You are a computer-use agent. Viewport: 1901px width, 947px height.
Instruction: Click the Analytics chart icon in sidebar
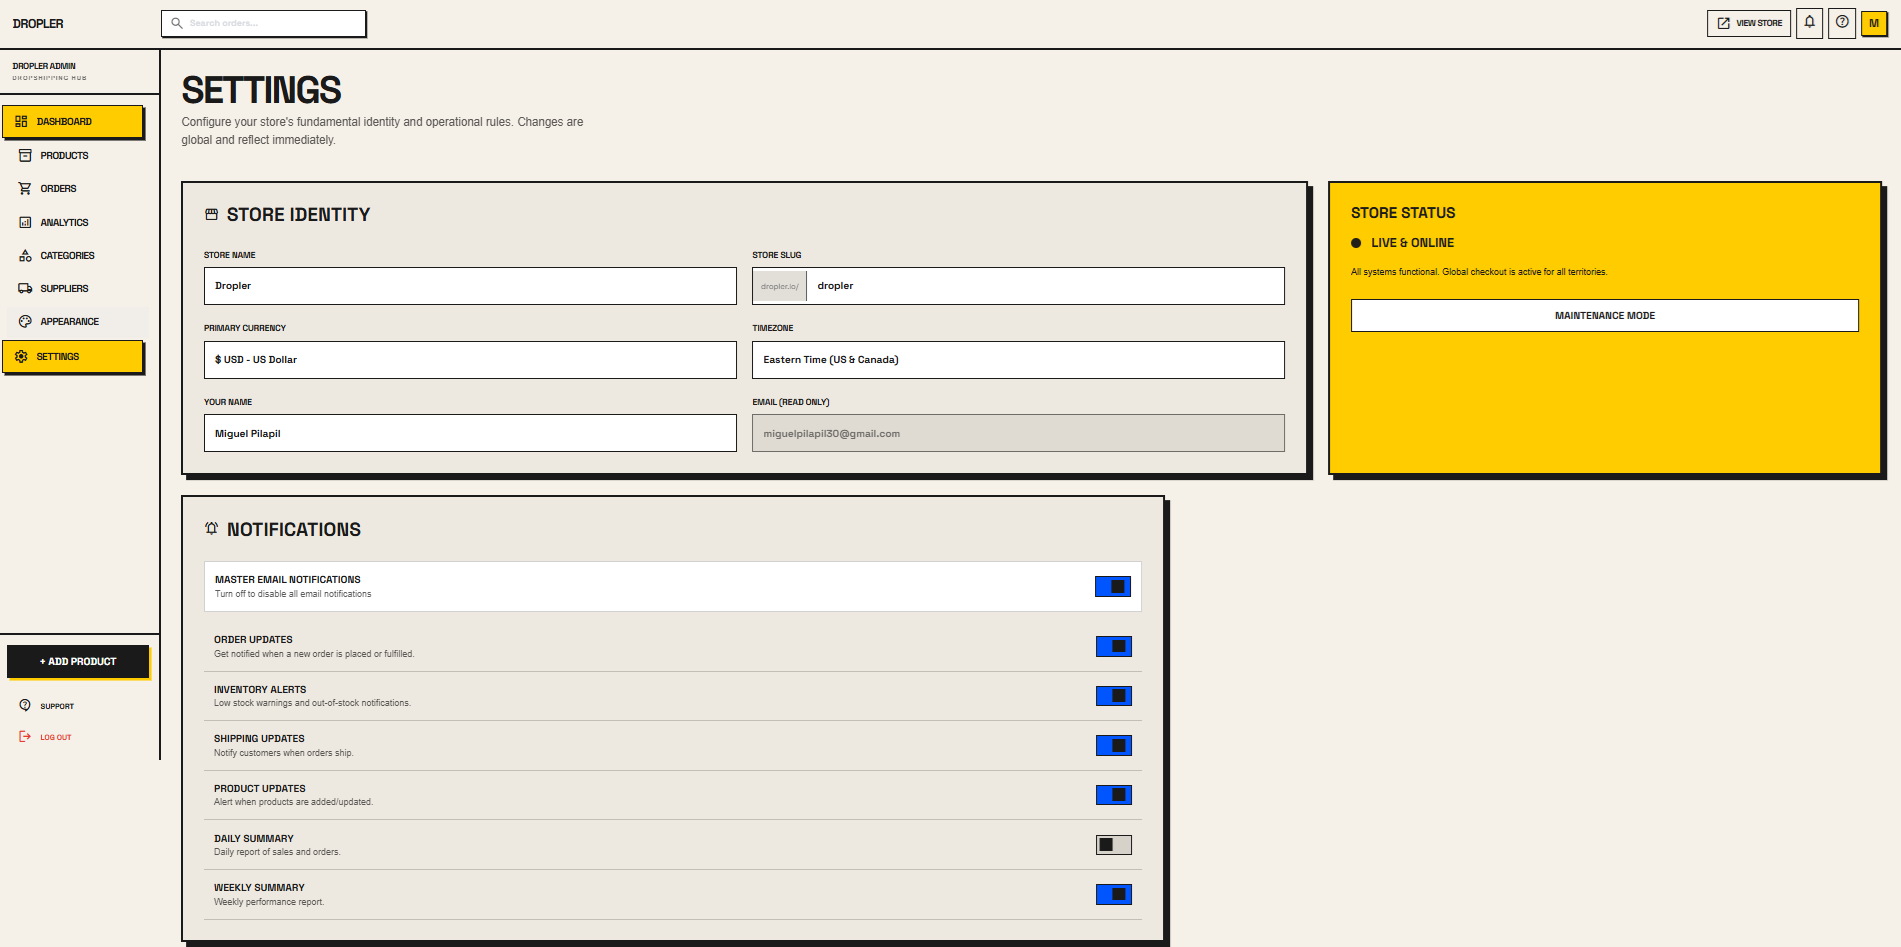(25, 223)
